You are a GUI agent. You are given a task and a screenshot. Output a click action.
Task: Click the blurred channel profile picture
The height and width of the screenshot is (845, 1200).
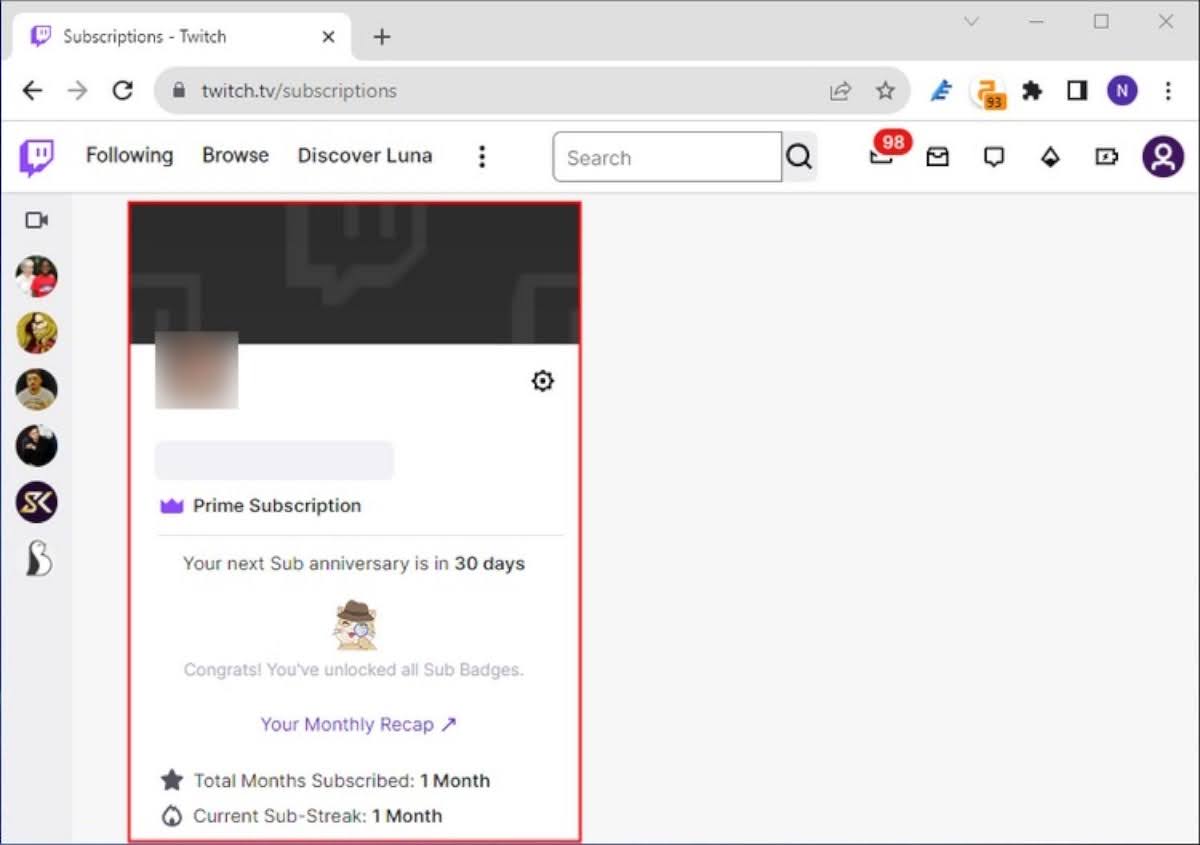tap(197, 369)
